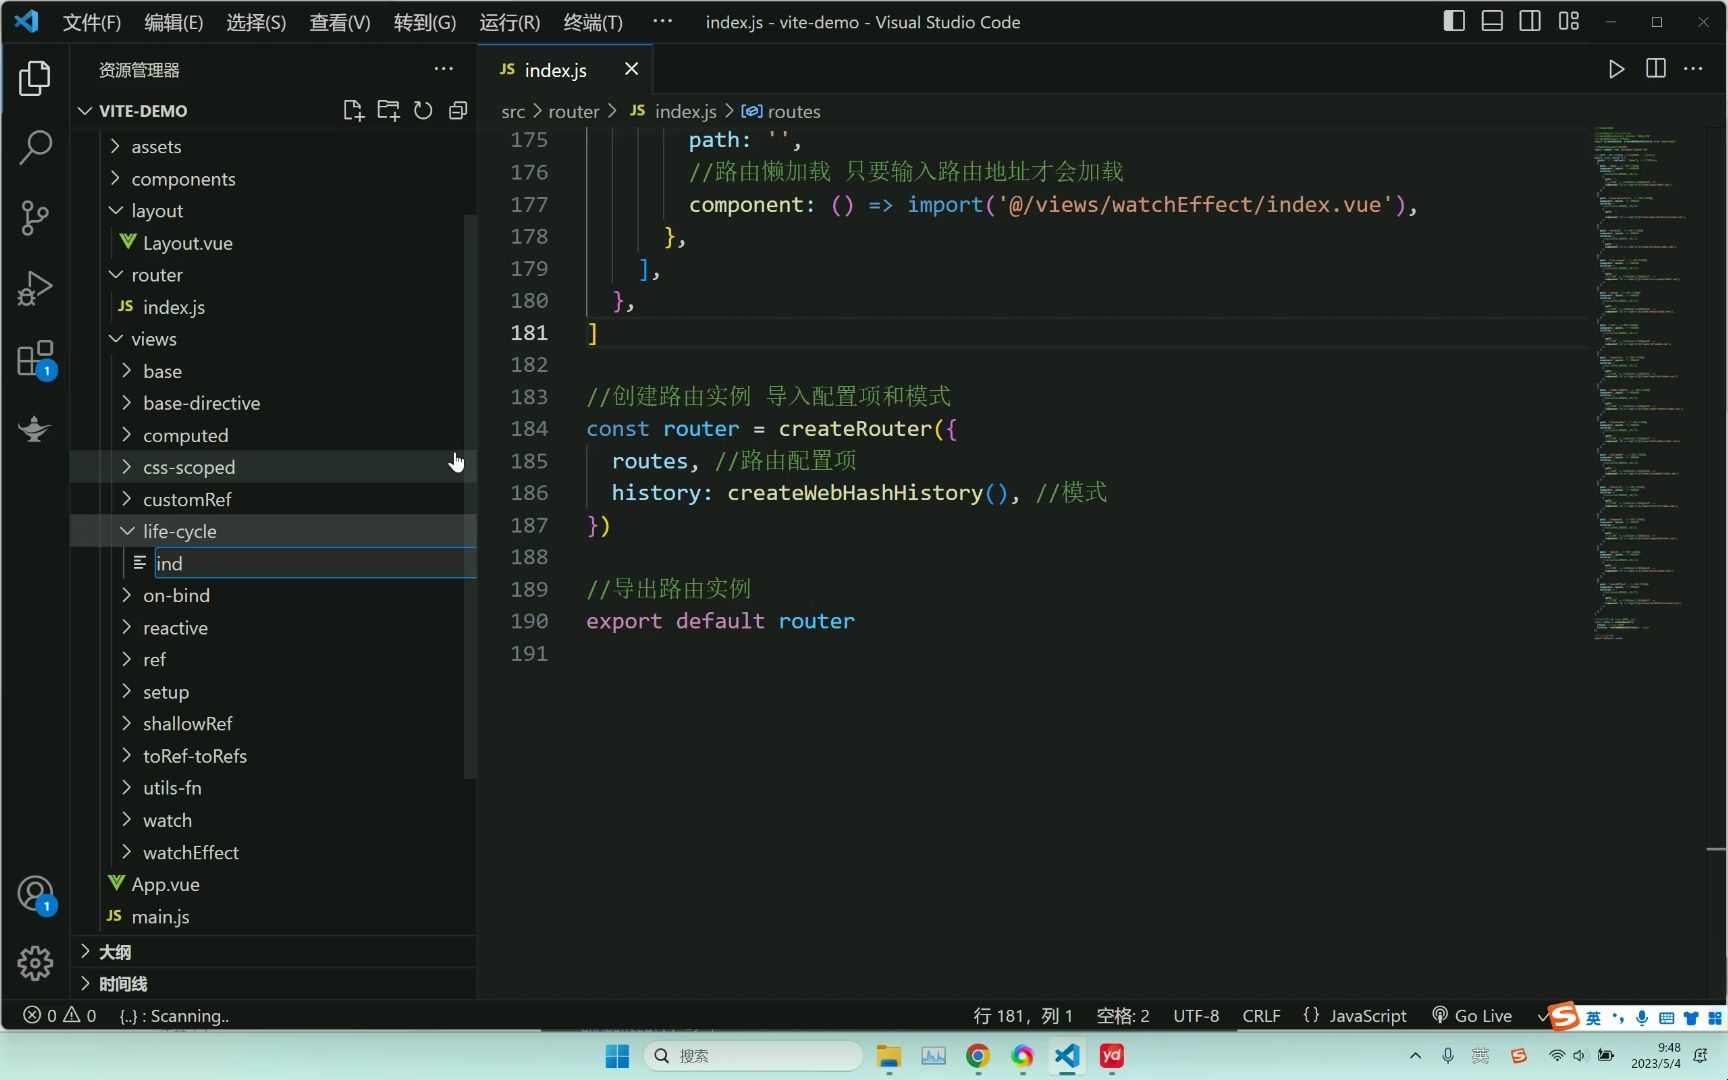Expand the base-directive folder
This screenshot has width=1728, height=1080.
pyautogui.click(x=273, y=403)
